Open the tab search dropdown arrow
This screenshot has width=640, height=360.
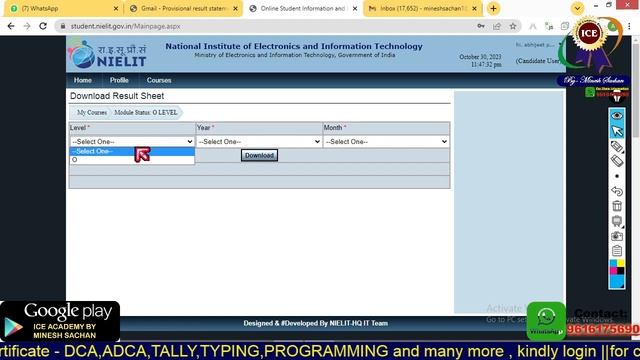click(x=577, y=8)
